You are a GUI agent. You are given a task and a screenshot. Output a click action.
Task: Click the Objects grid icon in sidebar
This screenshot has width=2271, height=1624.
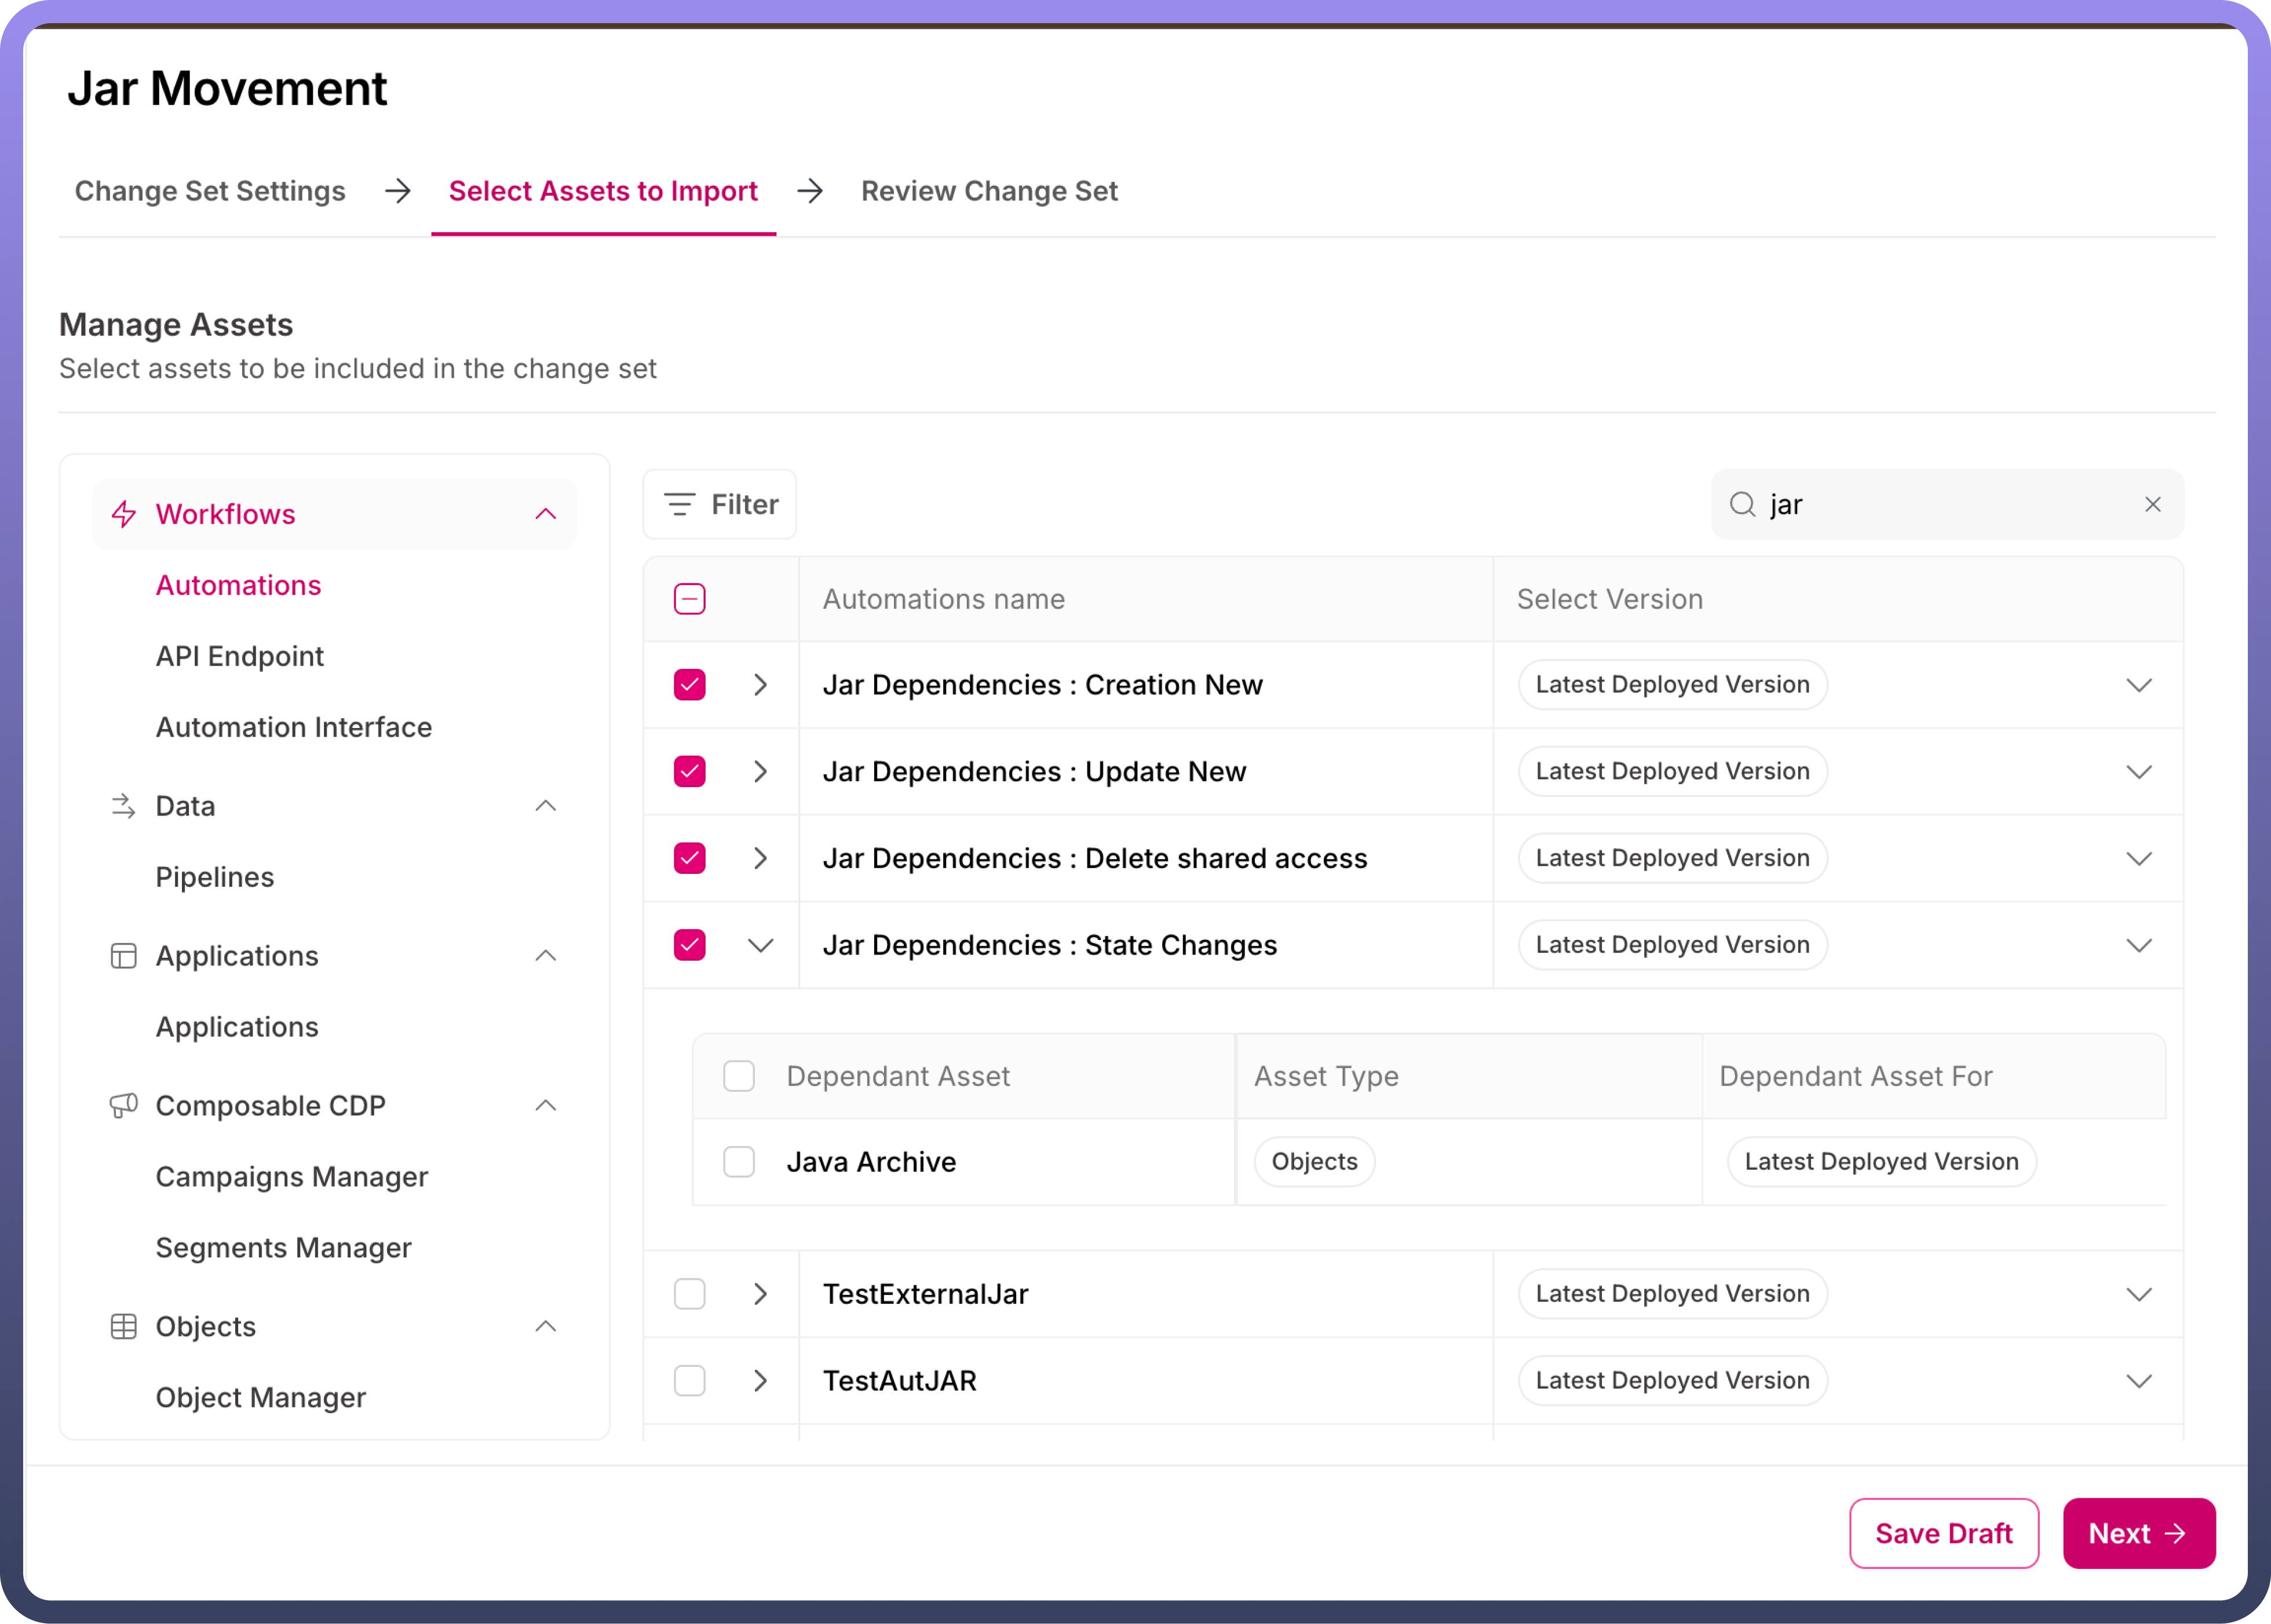point(124,1327)
